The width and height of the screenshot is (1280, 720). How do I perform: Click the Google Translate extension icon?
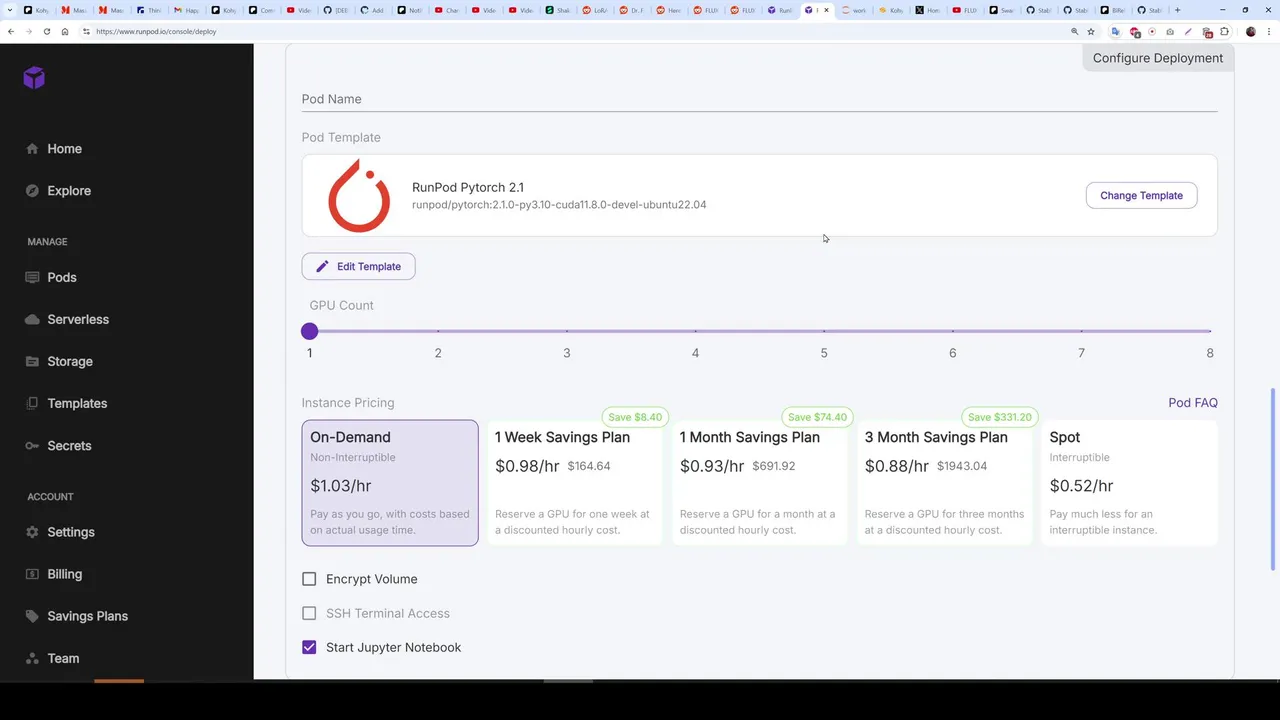(x=1116, y=31)
